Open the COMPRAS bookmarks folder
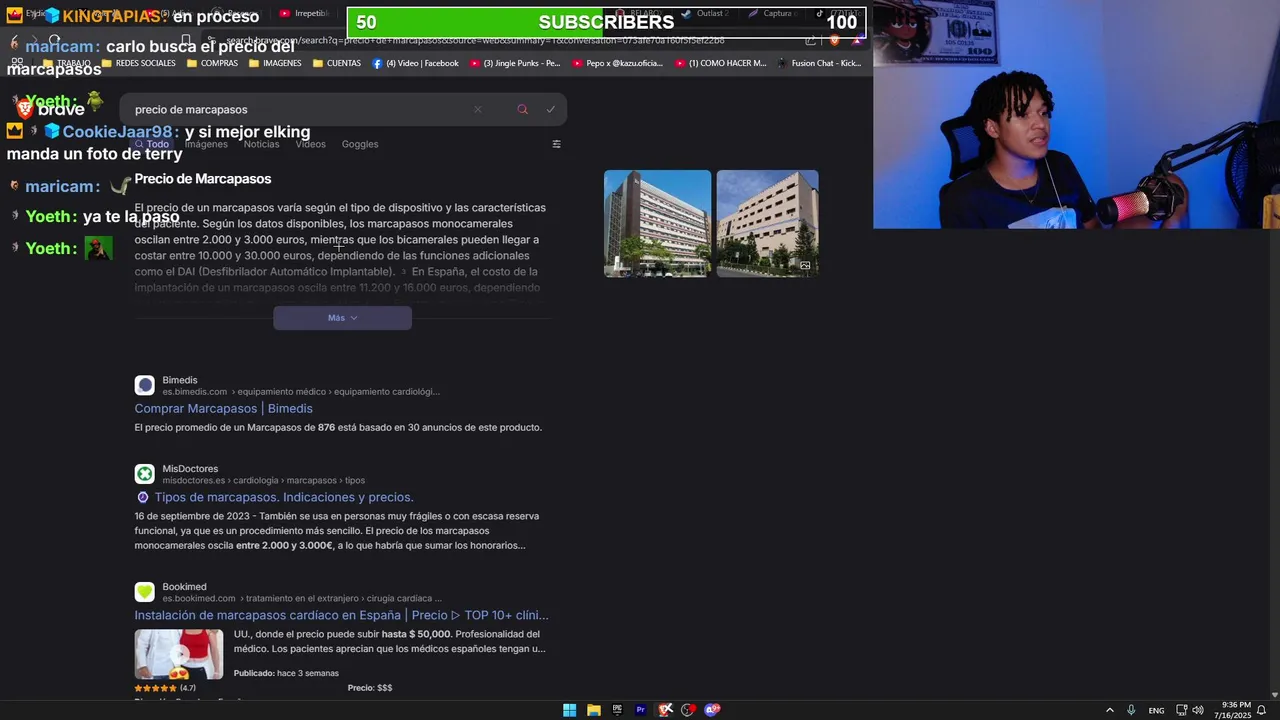 (x=212, y=63)
